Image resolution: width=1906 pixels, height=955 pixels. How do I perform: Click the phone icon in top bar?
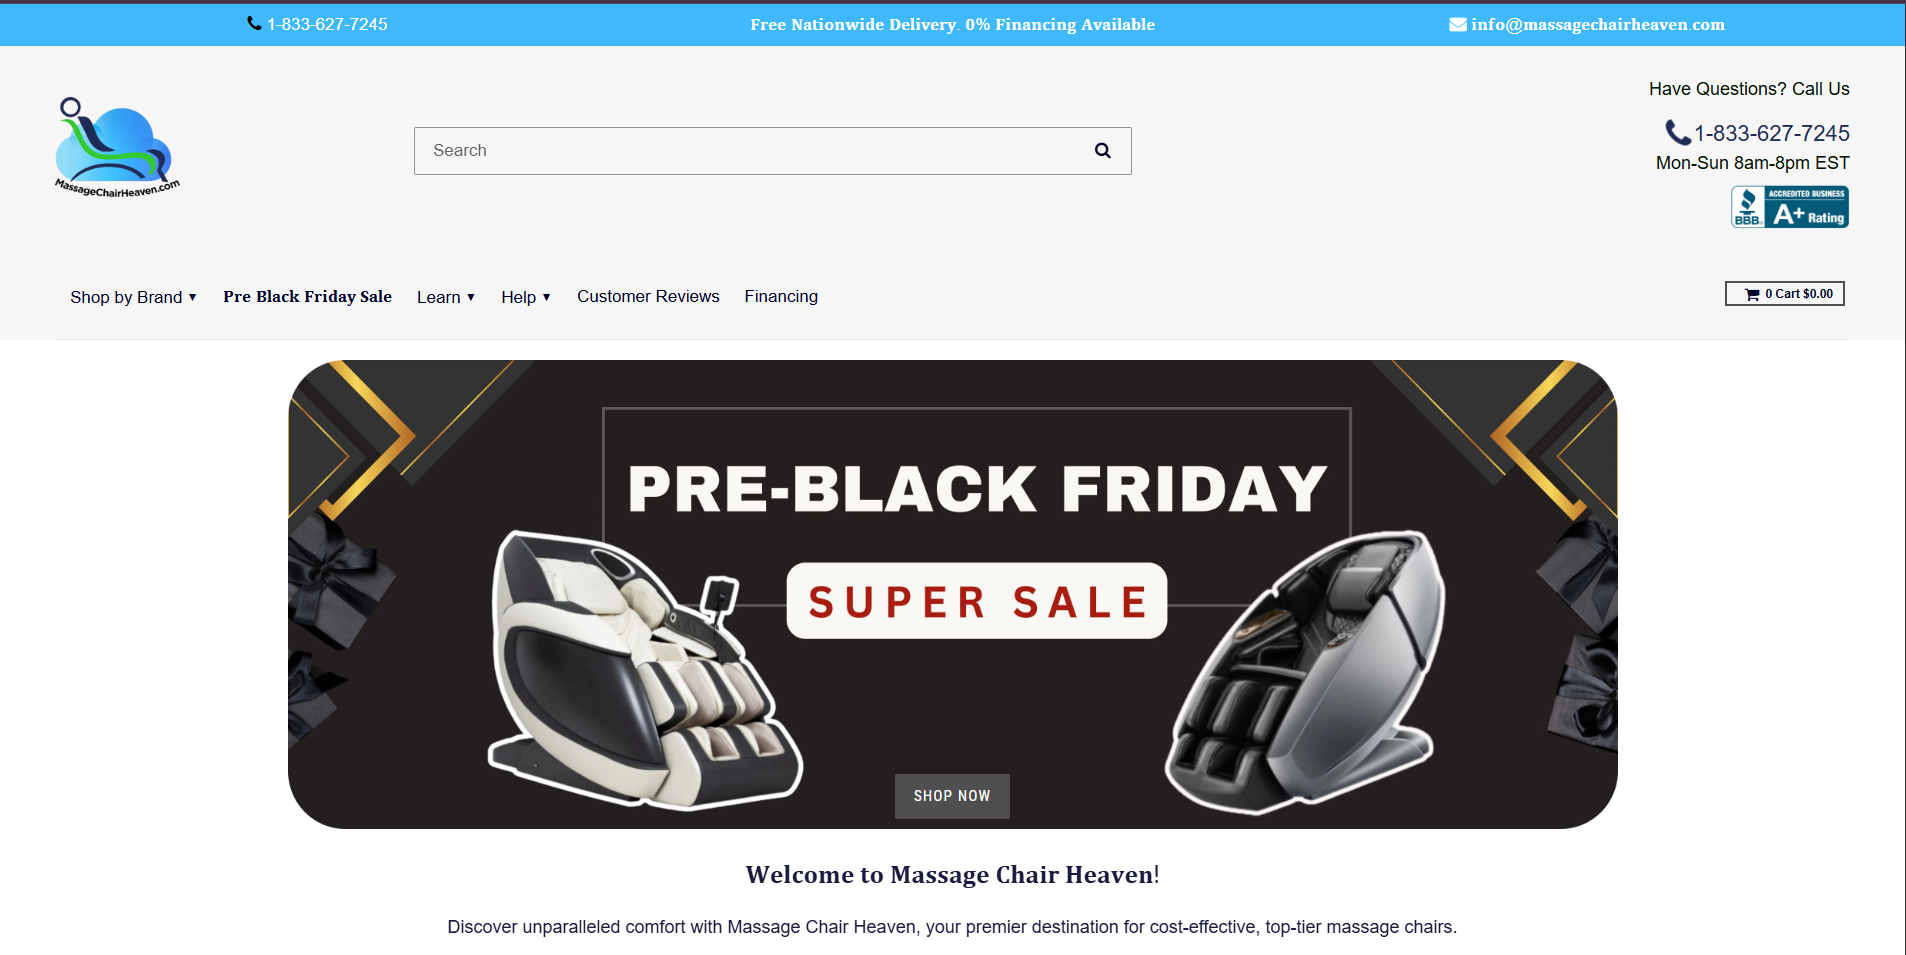[254, 23]
